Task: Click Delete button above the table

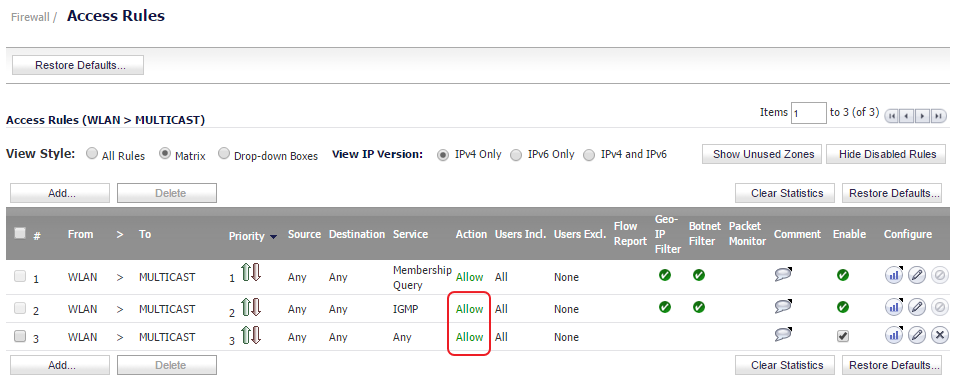Action: [x=167, y=193]
